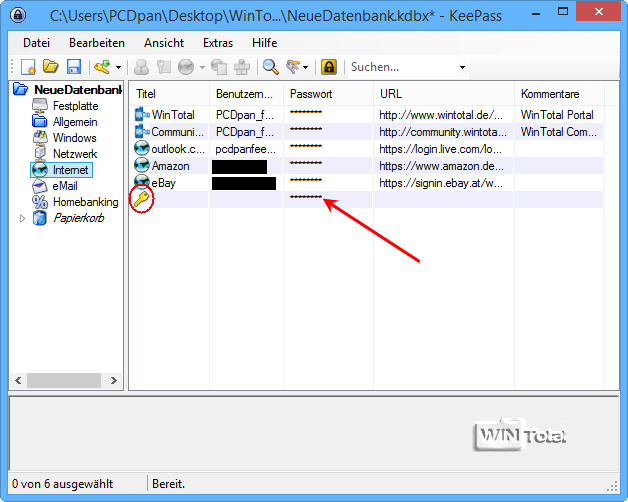Click the Festplatte drive icon
Viewport: 628px width, 502px height.
(x=40, y=106)
